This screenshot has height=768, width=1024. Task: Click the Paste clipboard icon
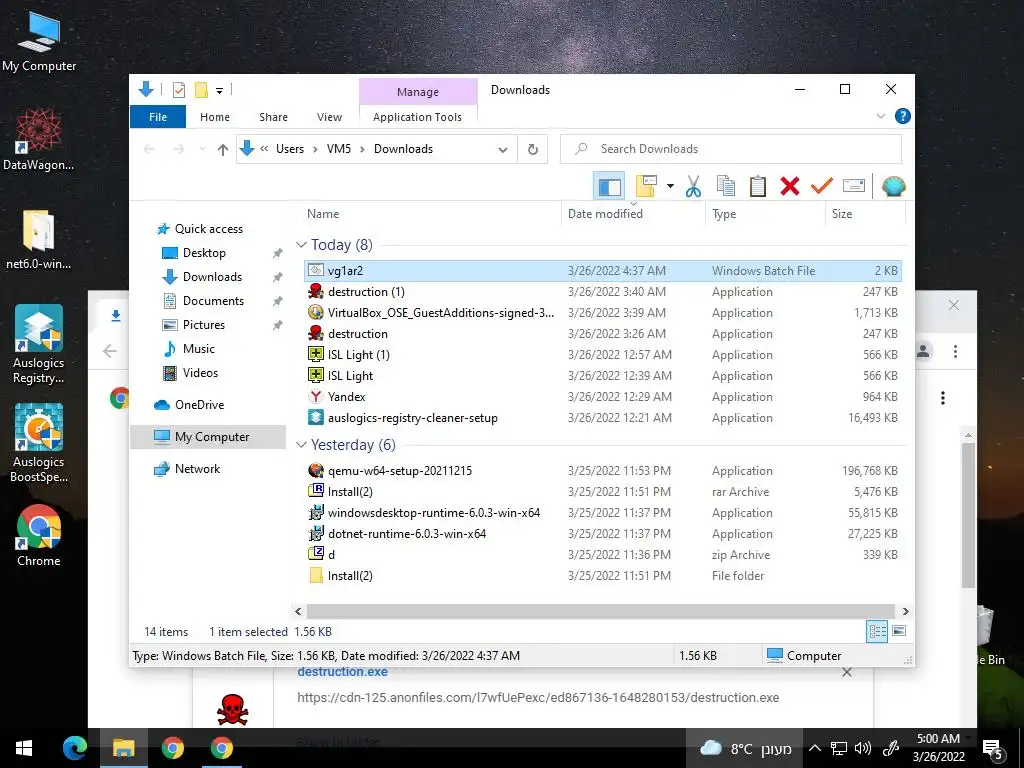coord(758,187)
